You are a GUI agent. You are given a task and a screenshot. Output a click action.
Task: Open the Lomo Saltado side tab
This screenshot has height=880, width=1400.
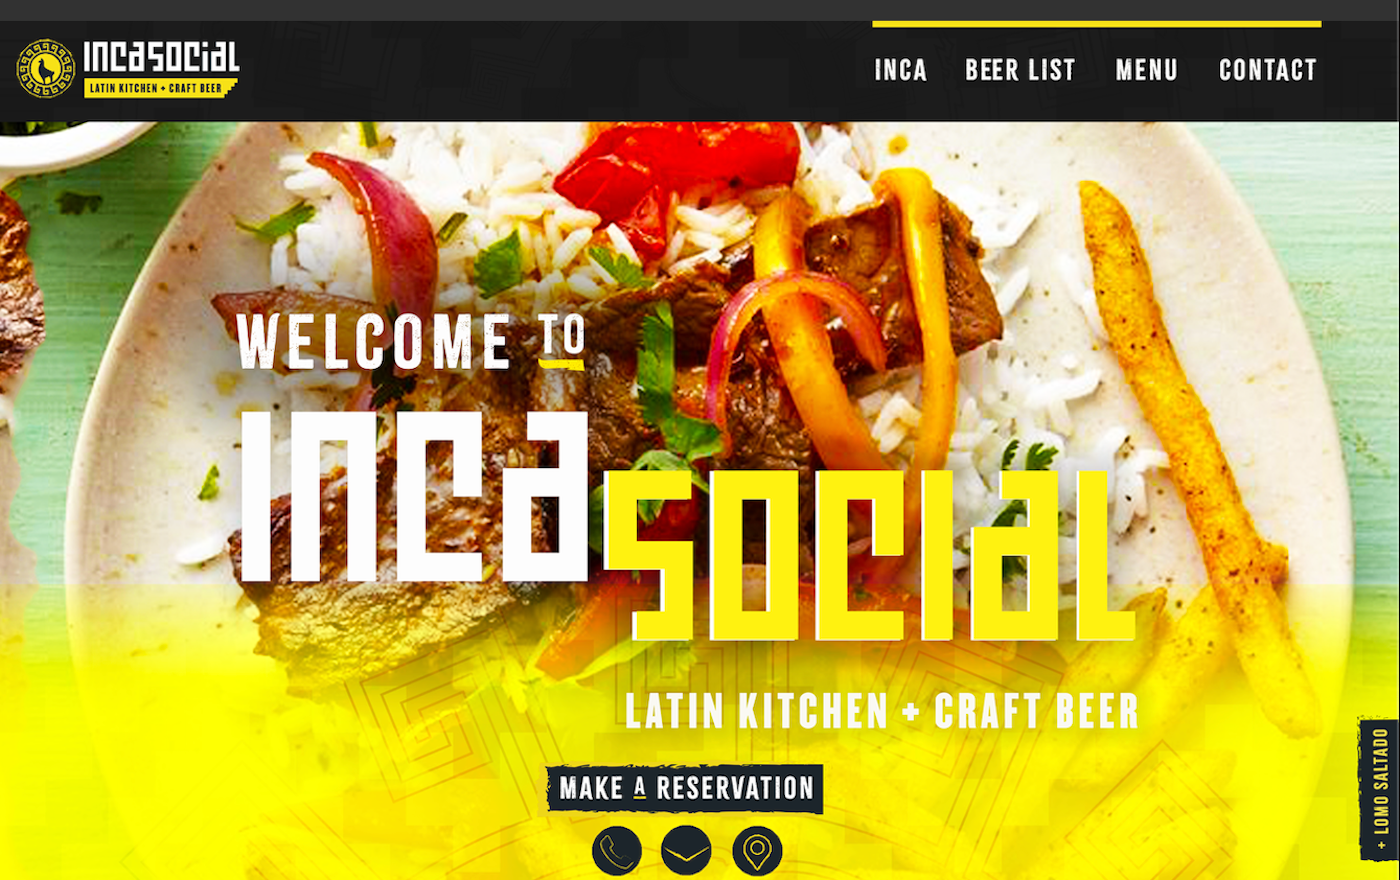1380,789
